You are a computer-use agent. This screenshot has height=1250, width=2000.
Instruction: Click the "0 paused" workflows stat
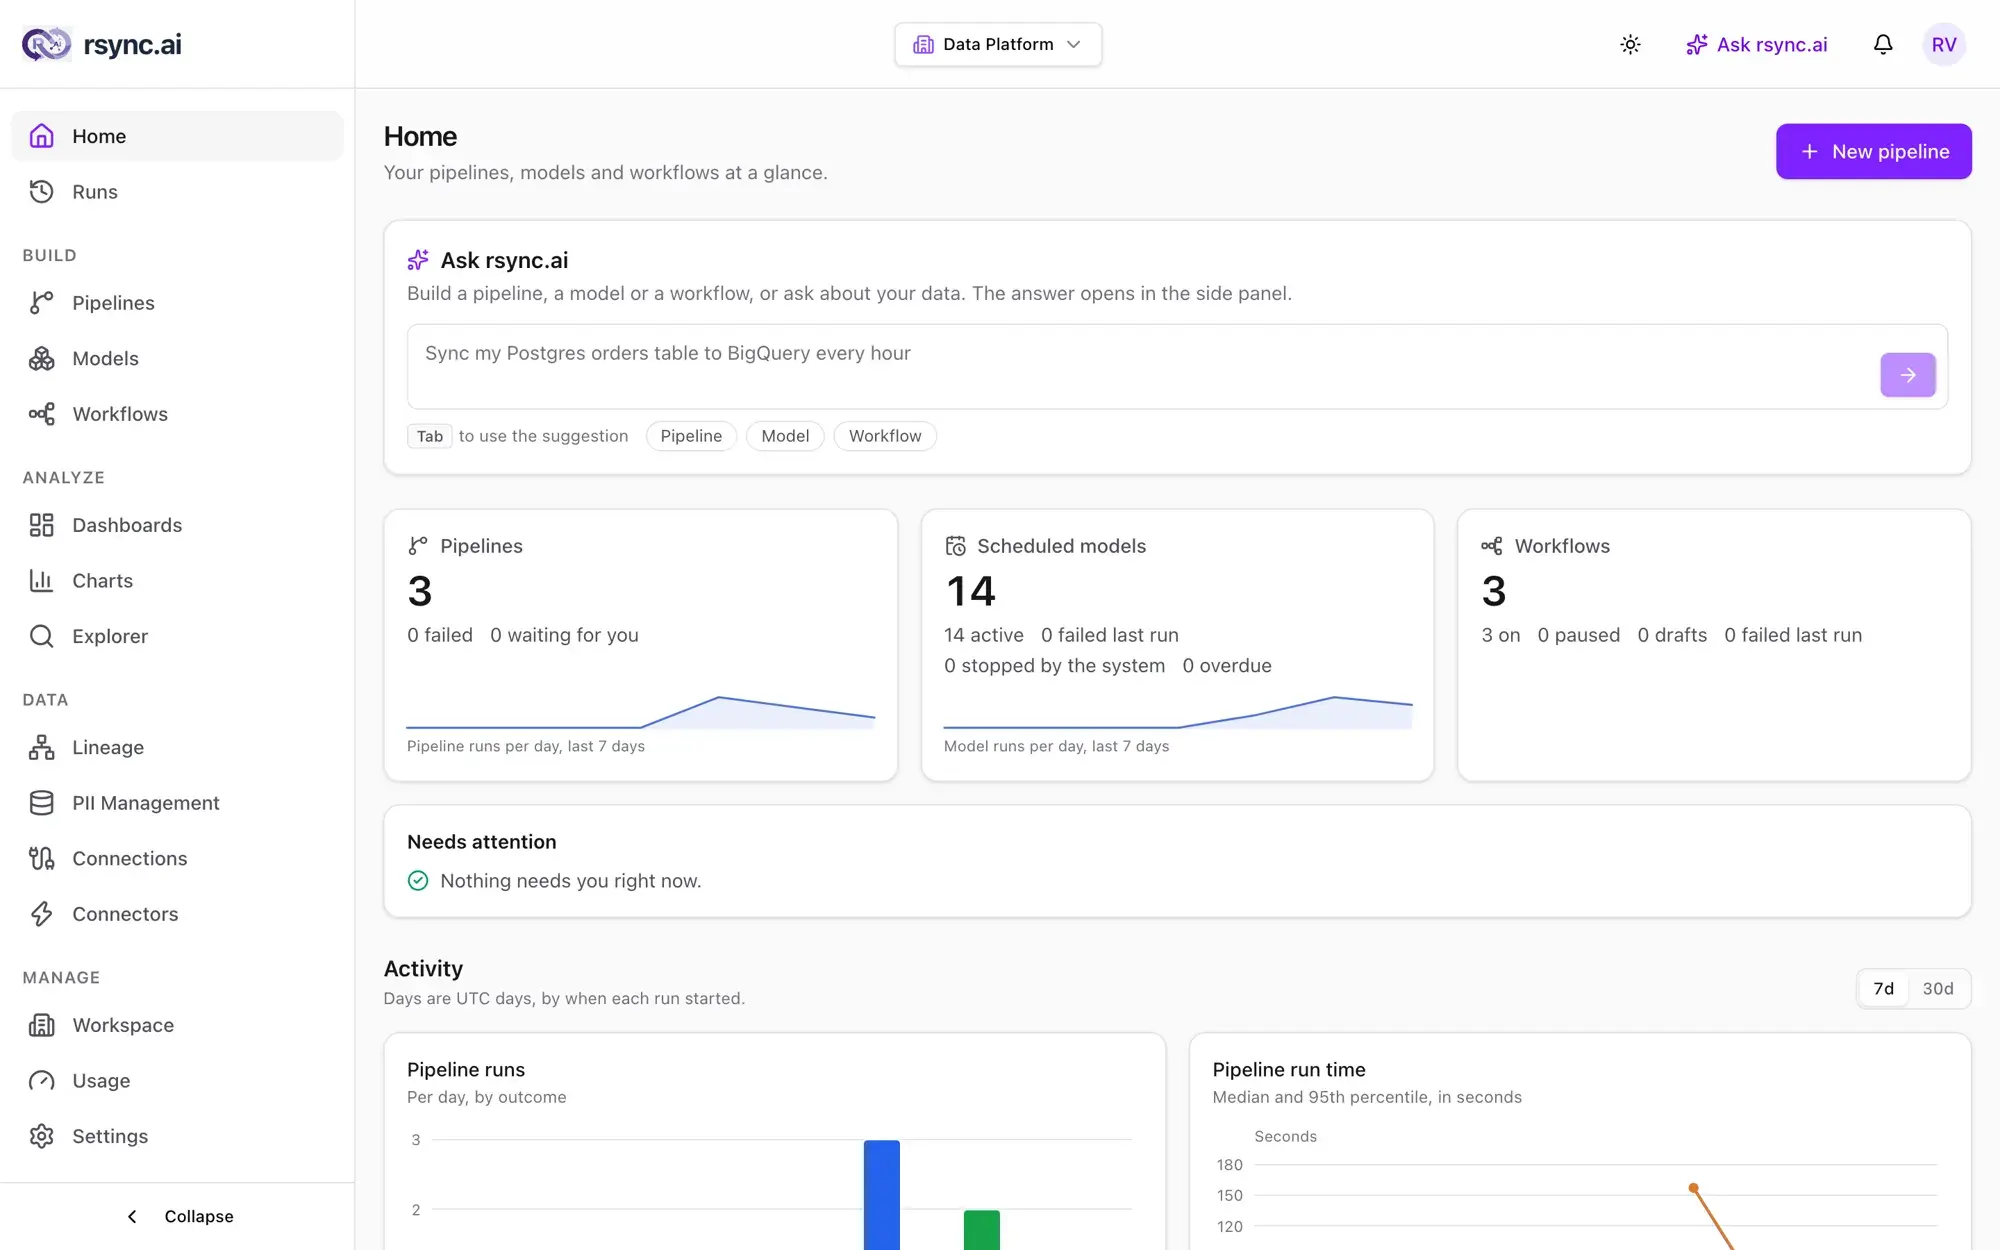[1578, 635]
